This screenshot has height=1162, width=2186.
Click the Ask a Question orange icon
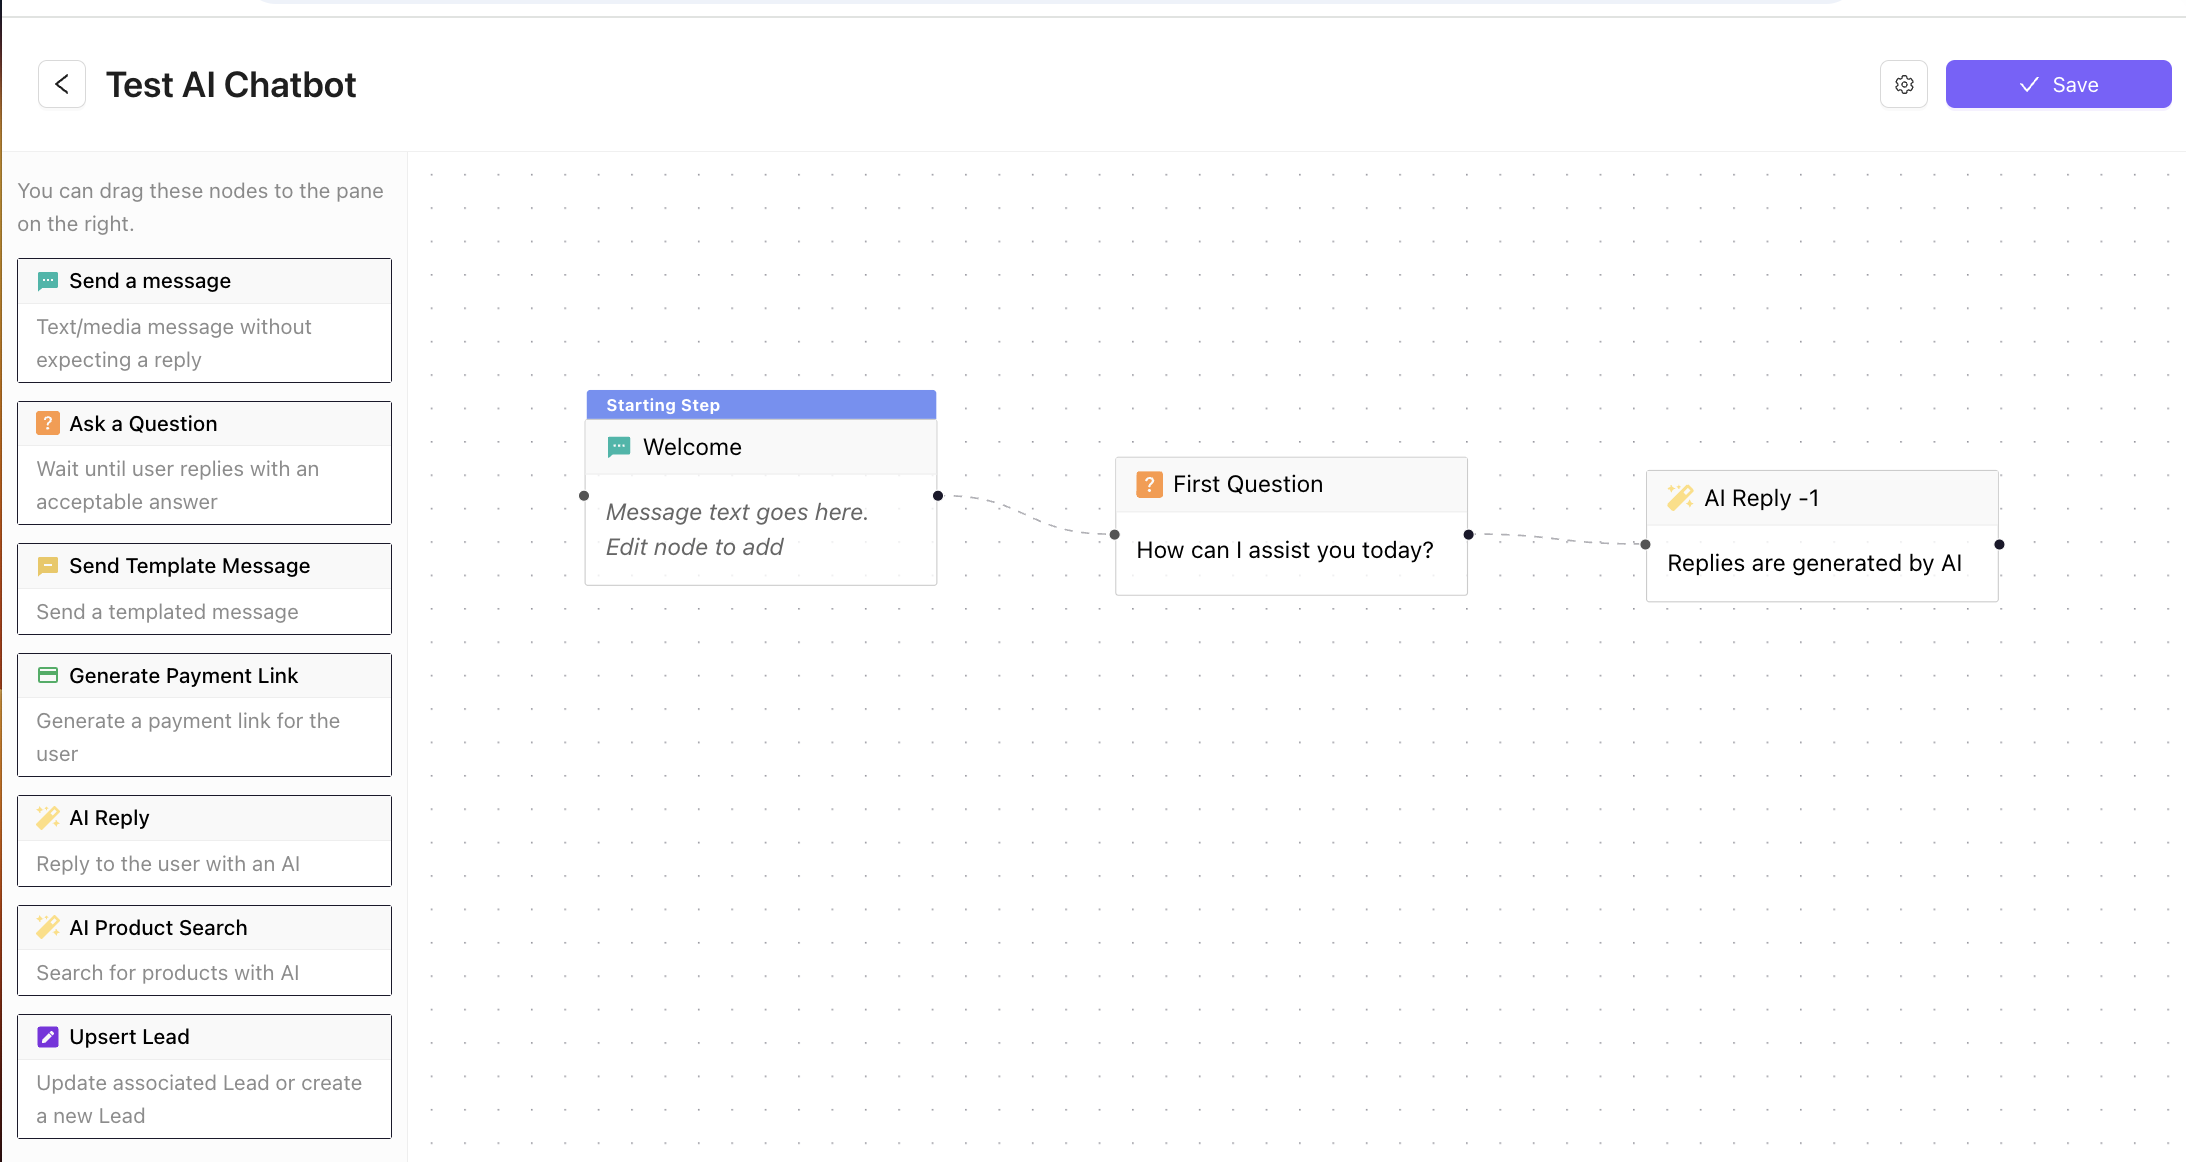coord(47,423)
